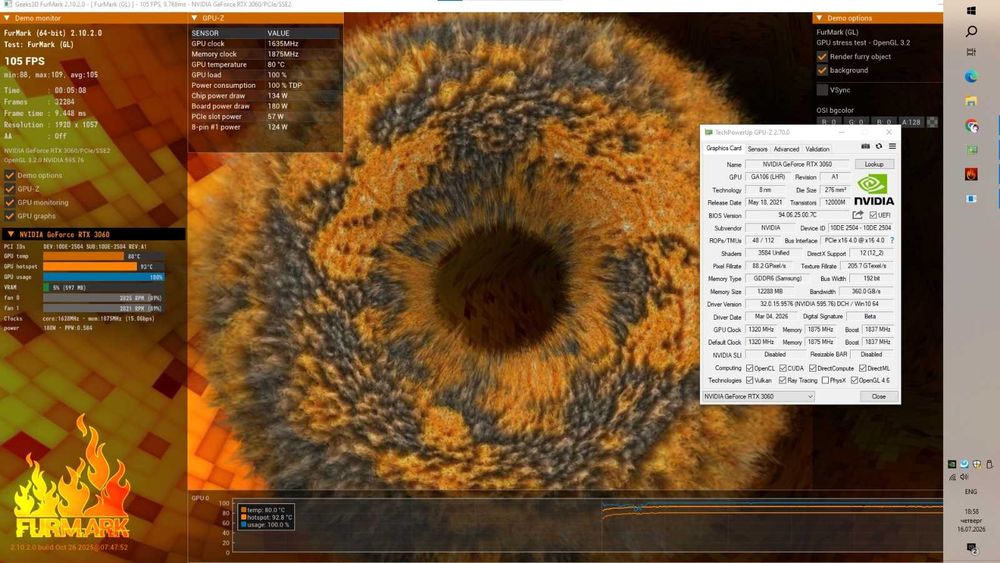
Task: Uncheck the background checkbox in Demo options
Action: coord(822,70)
